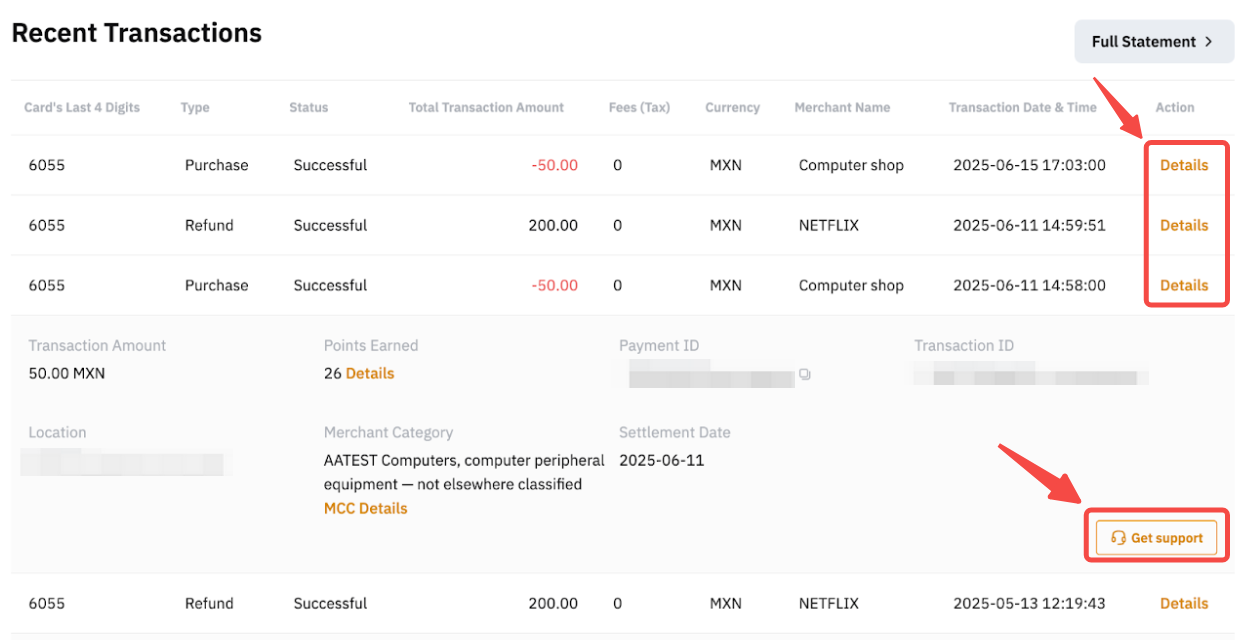
Task: Click the Status column header
Action: pyautogui.click(x=308, y=107)
